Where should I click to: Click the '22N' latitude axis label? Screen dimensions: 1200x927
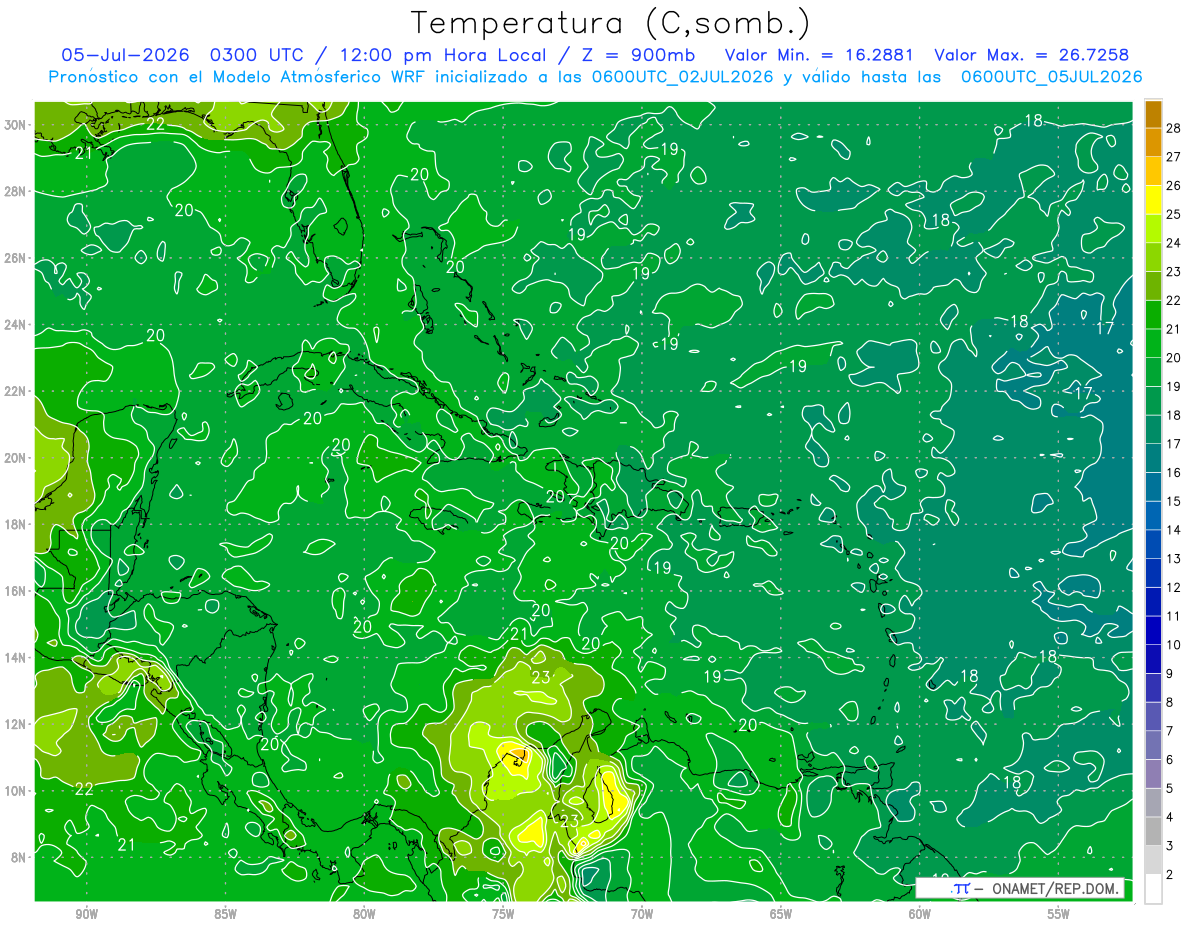click(16, 391)
